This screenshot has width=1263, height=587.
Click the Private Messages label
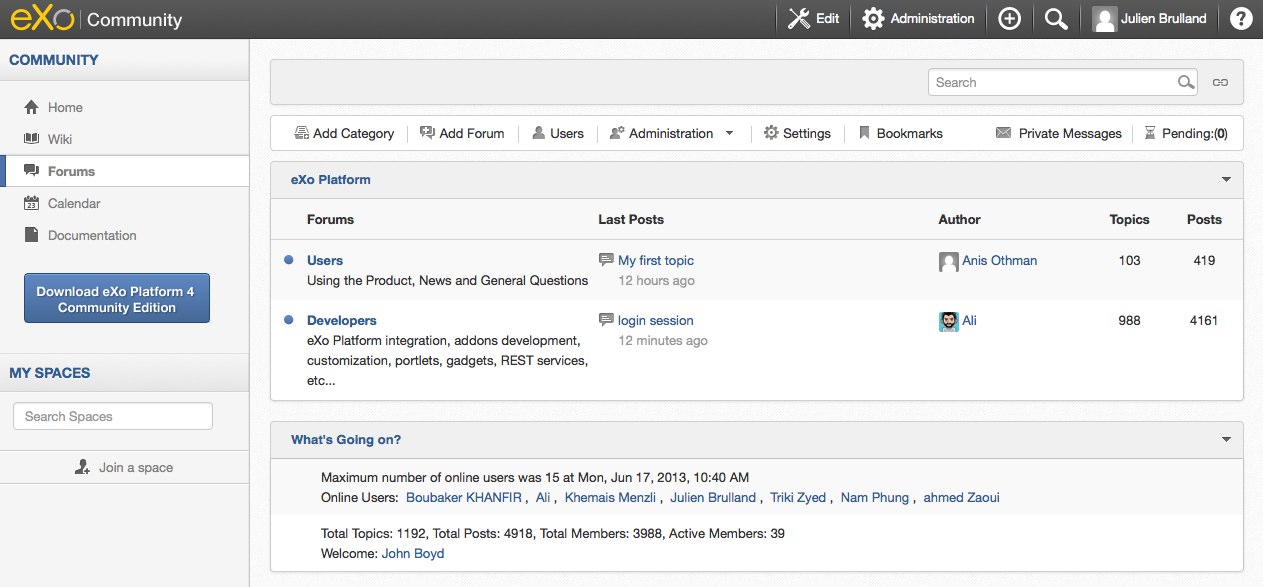pyautogui.click(x=1070, y=133)
